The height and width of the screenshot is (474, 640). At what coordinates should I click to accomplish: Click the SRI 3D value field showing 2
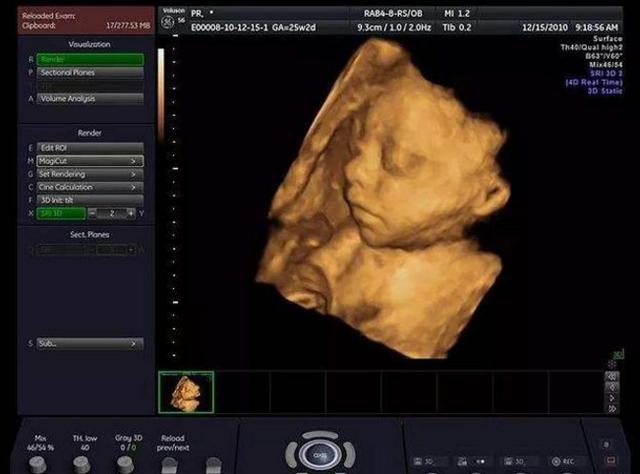[x=112, y=213]
